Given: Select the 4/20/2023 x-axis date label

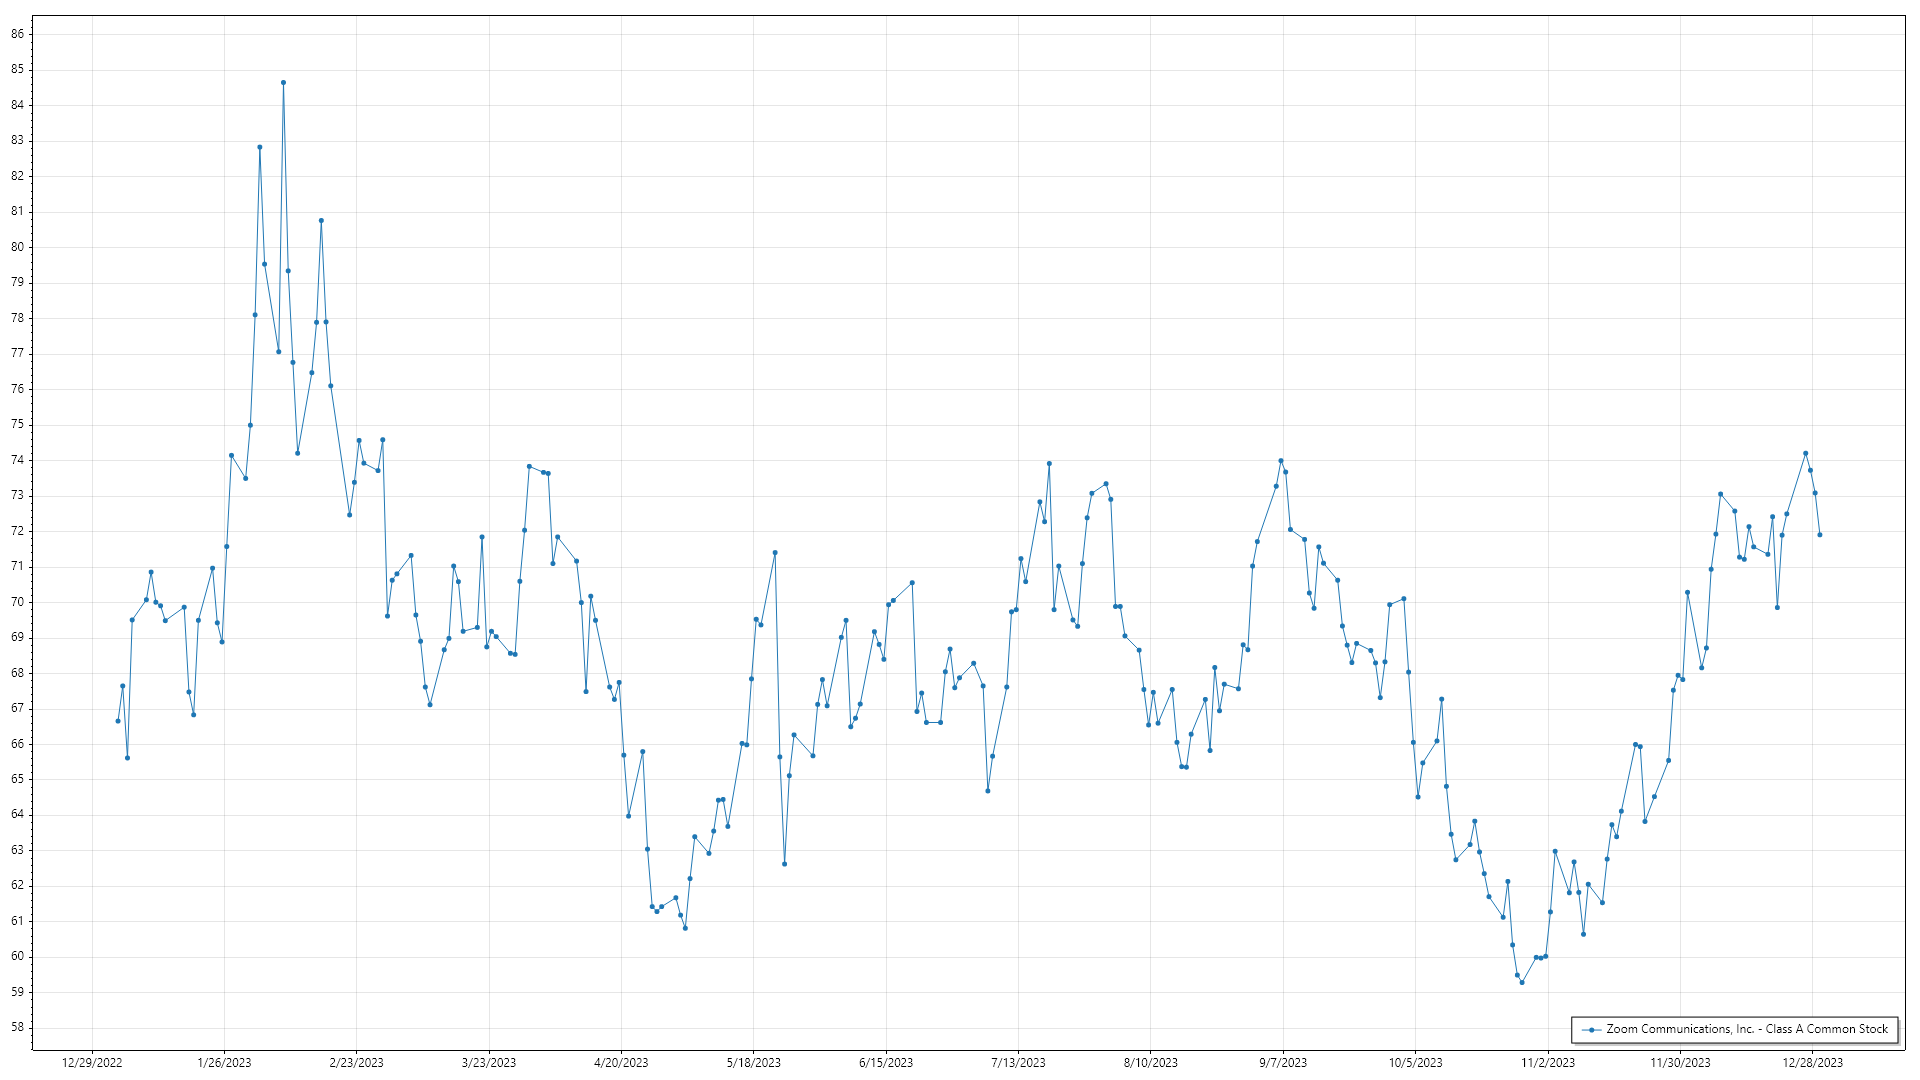Looking at the screenshot, I should click(x=621, y=1063).
